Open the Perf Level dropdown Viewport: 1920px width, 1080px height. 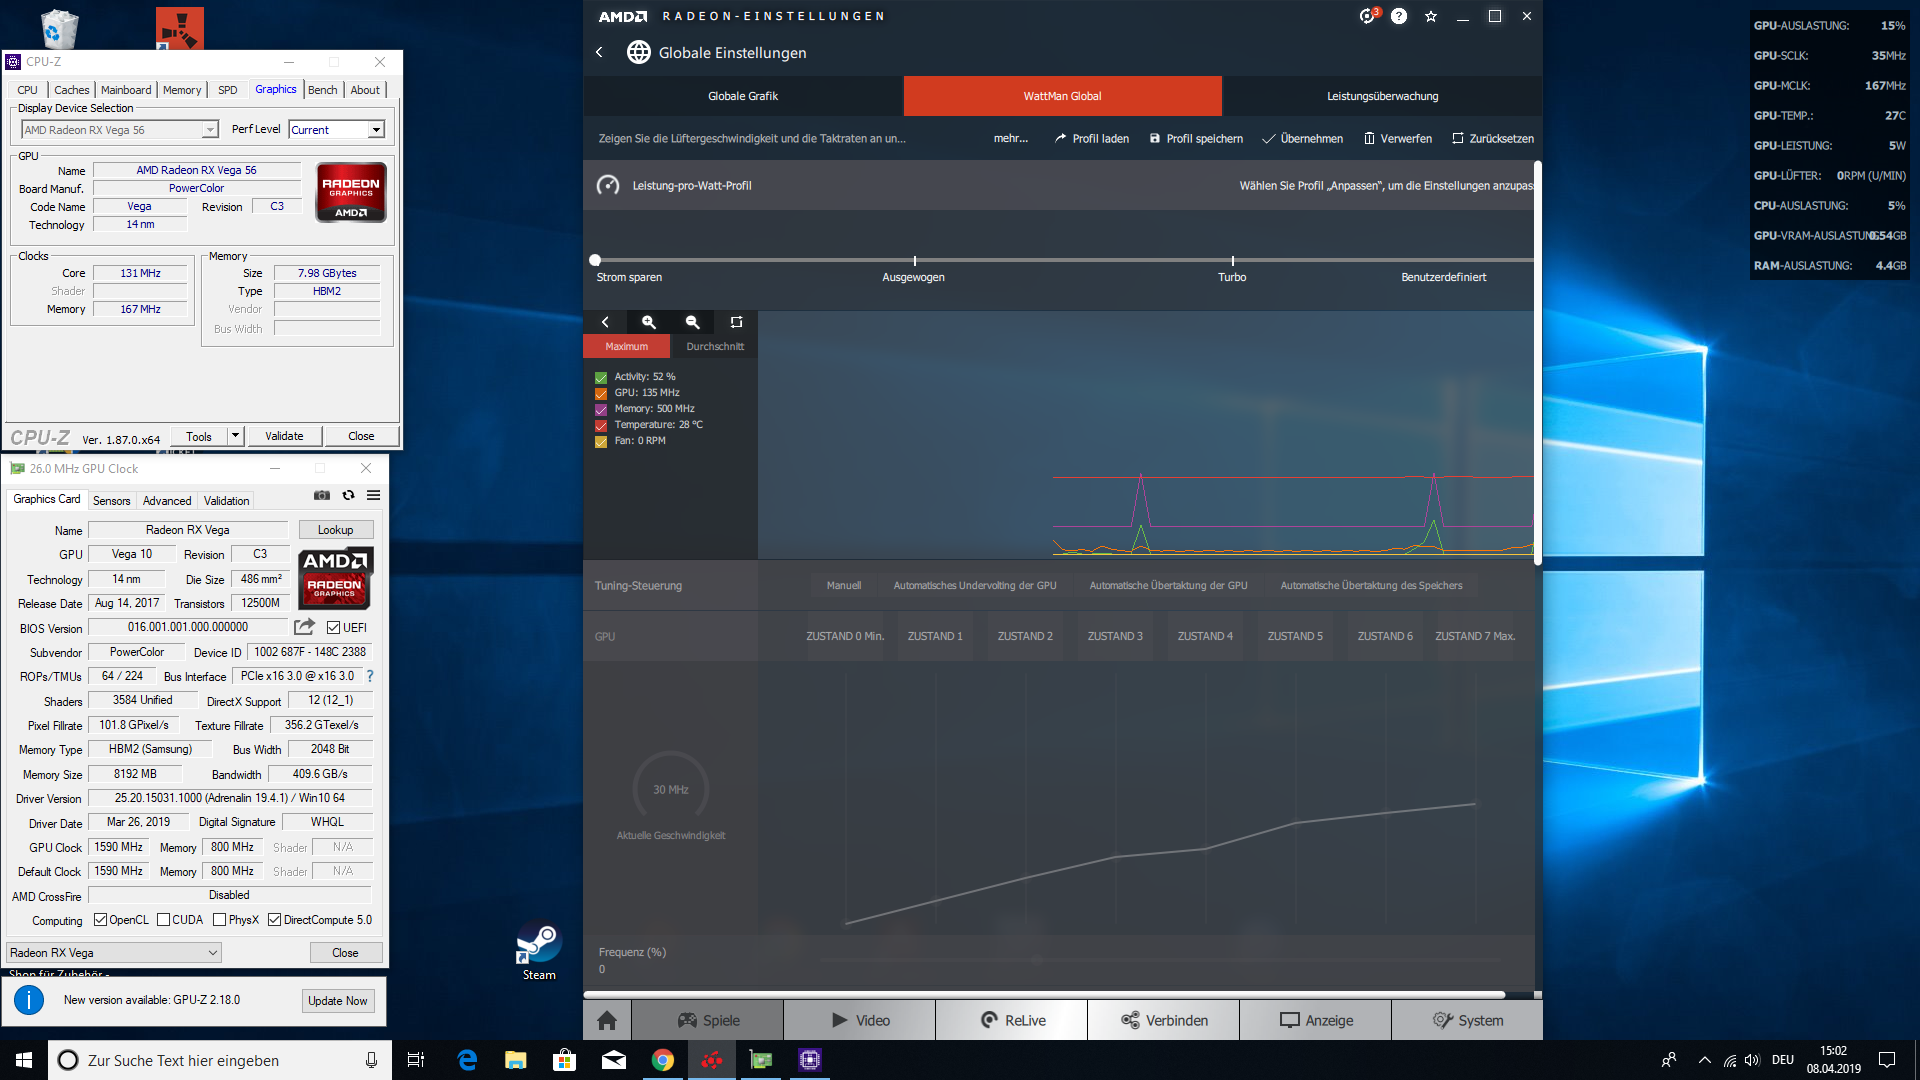pyautogui.click(x=337, y=130)
